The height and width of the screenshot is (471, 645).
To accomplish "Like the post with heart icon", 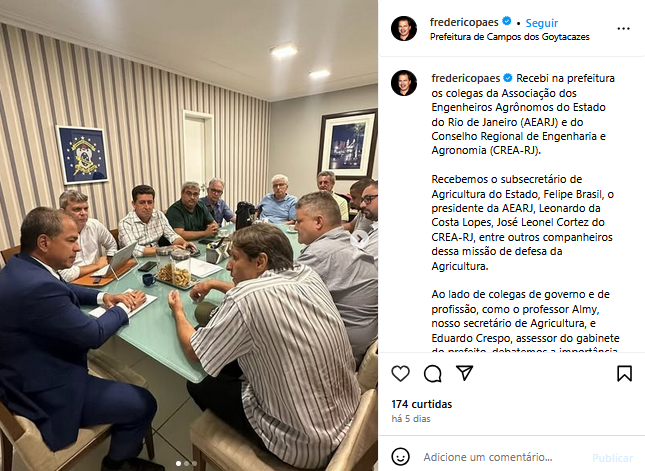I will tap(400, 374).
